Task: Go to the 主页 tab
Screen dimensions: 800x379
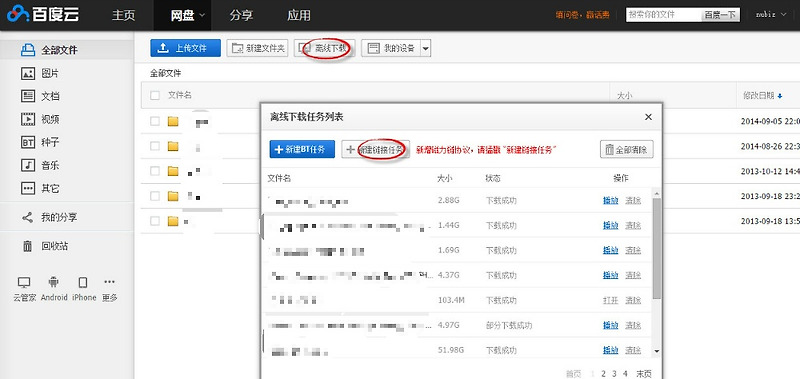Action: [x=123, y=15]
